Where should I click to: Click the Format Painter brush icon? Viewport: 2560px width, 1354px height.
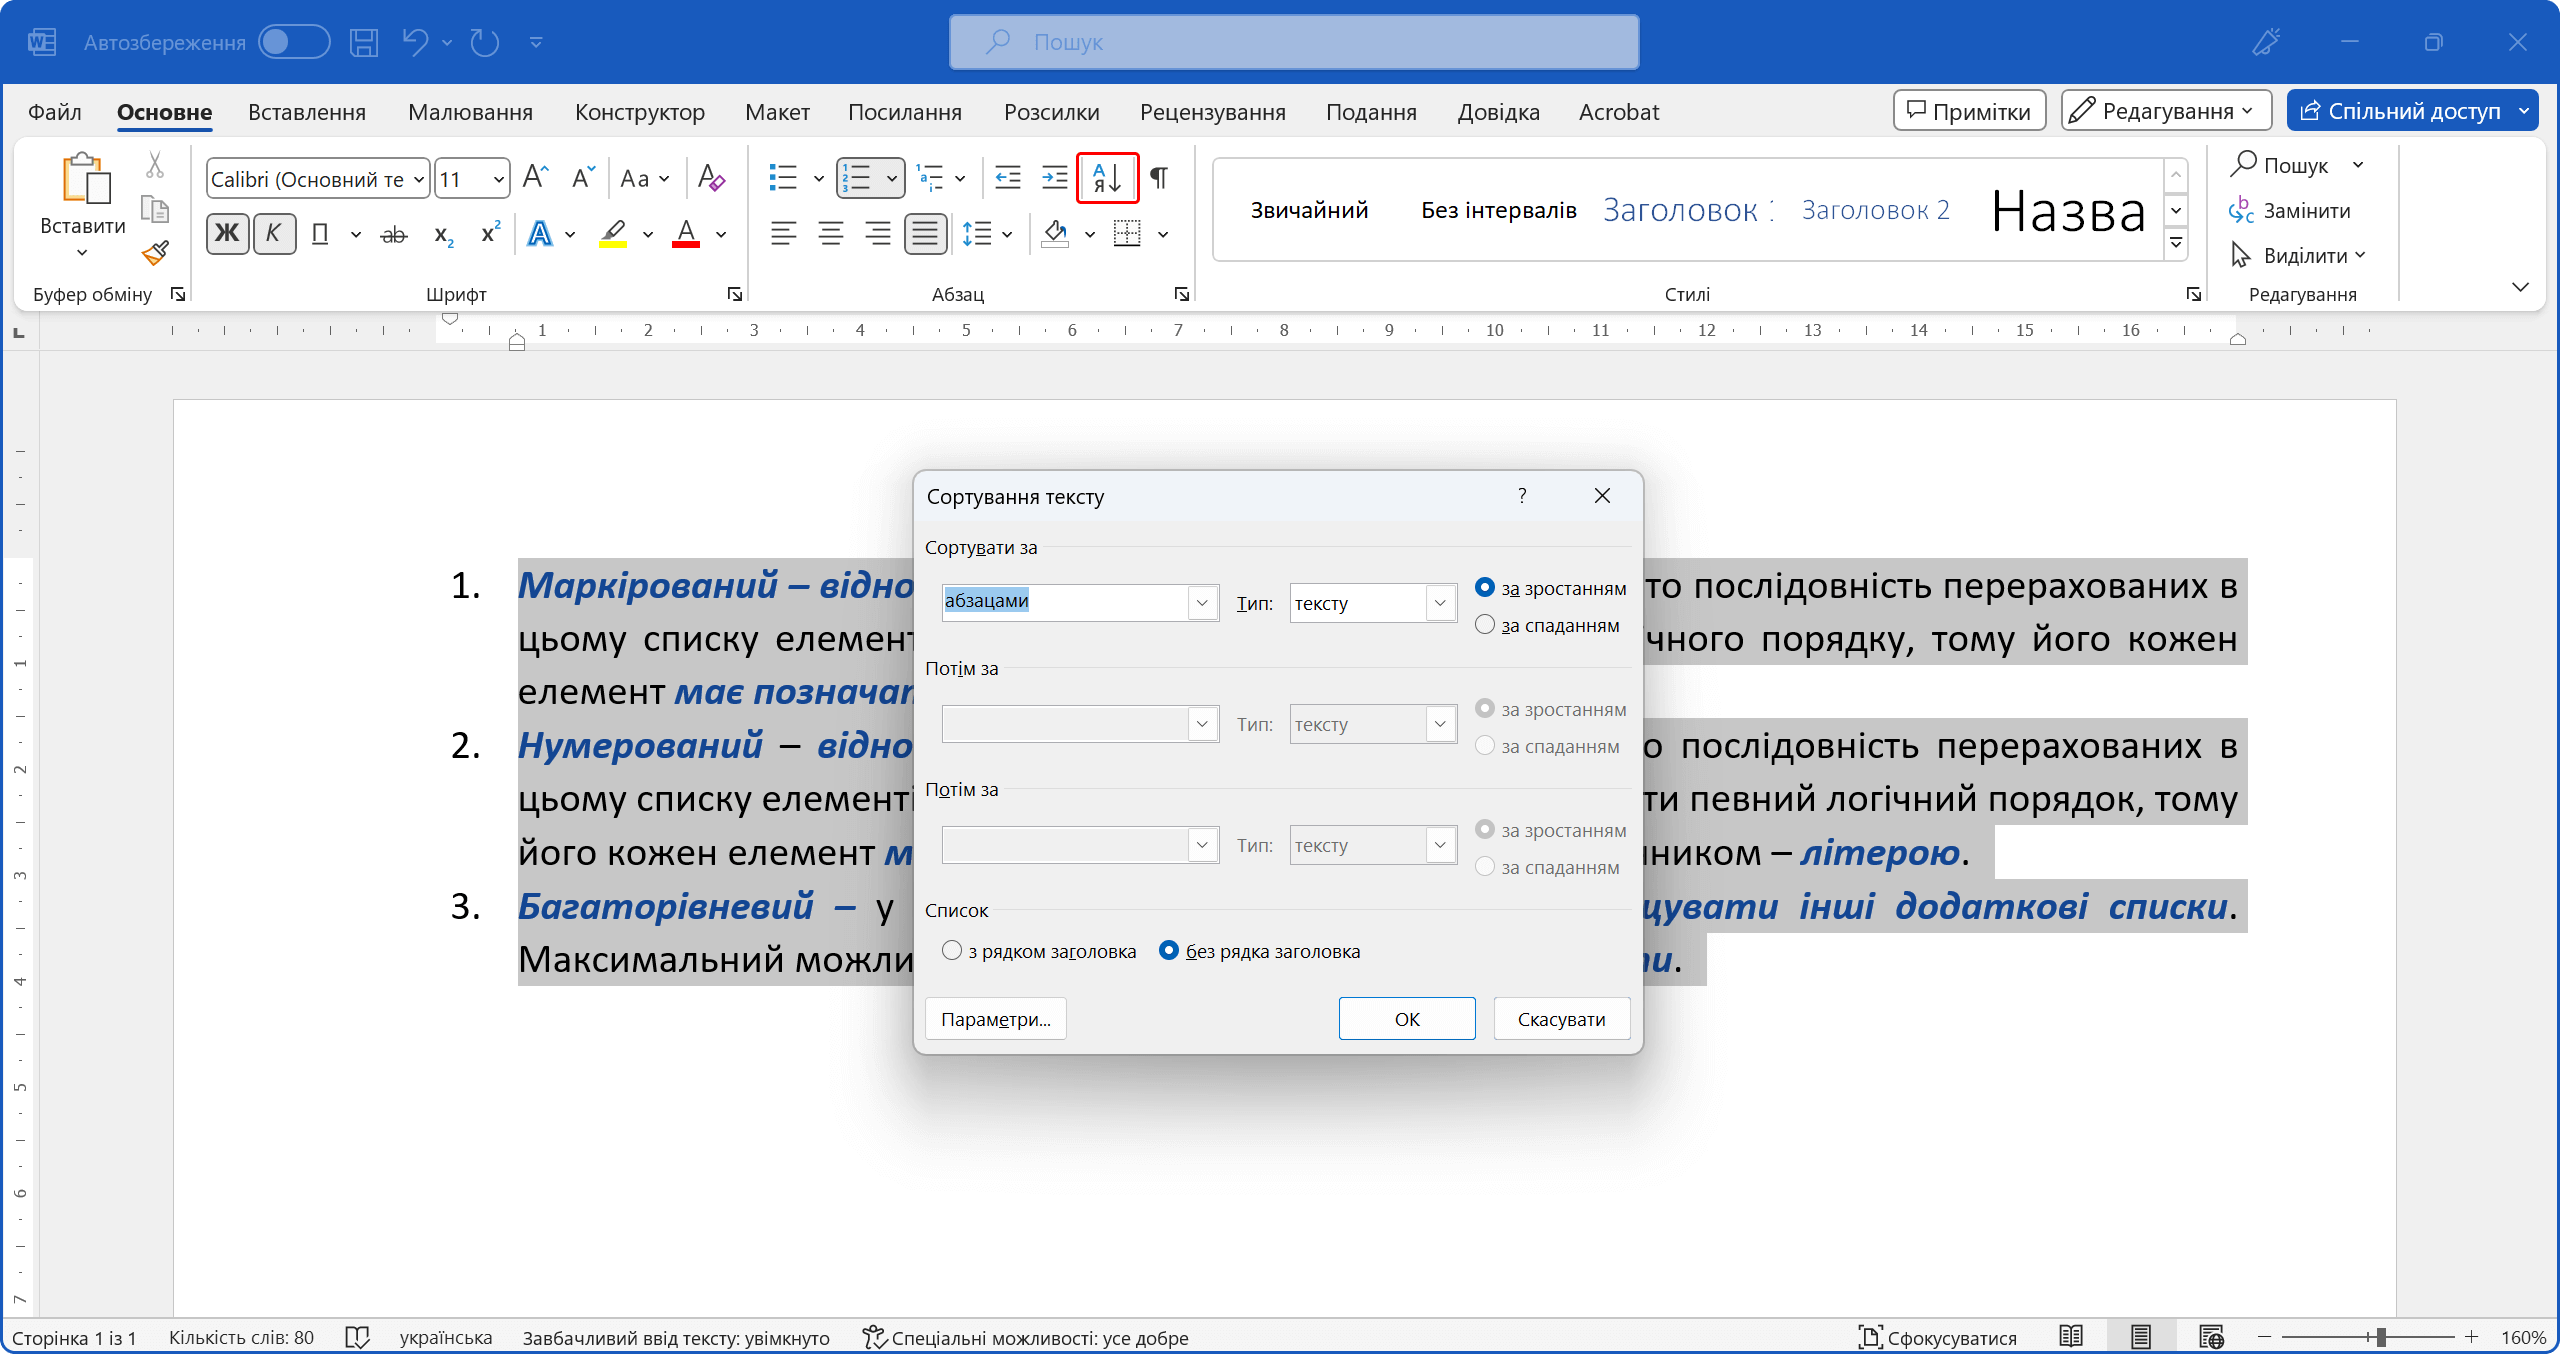155,254
